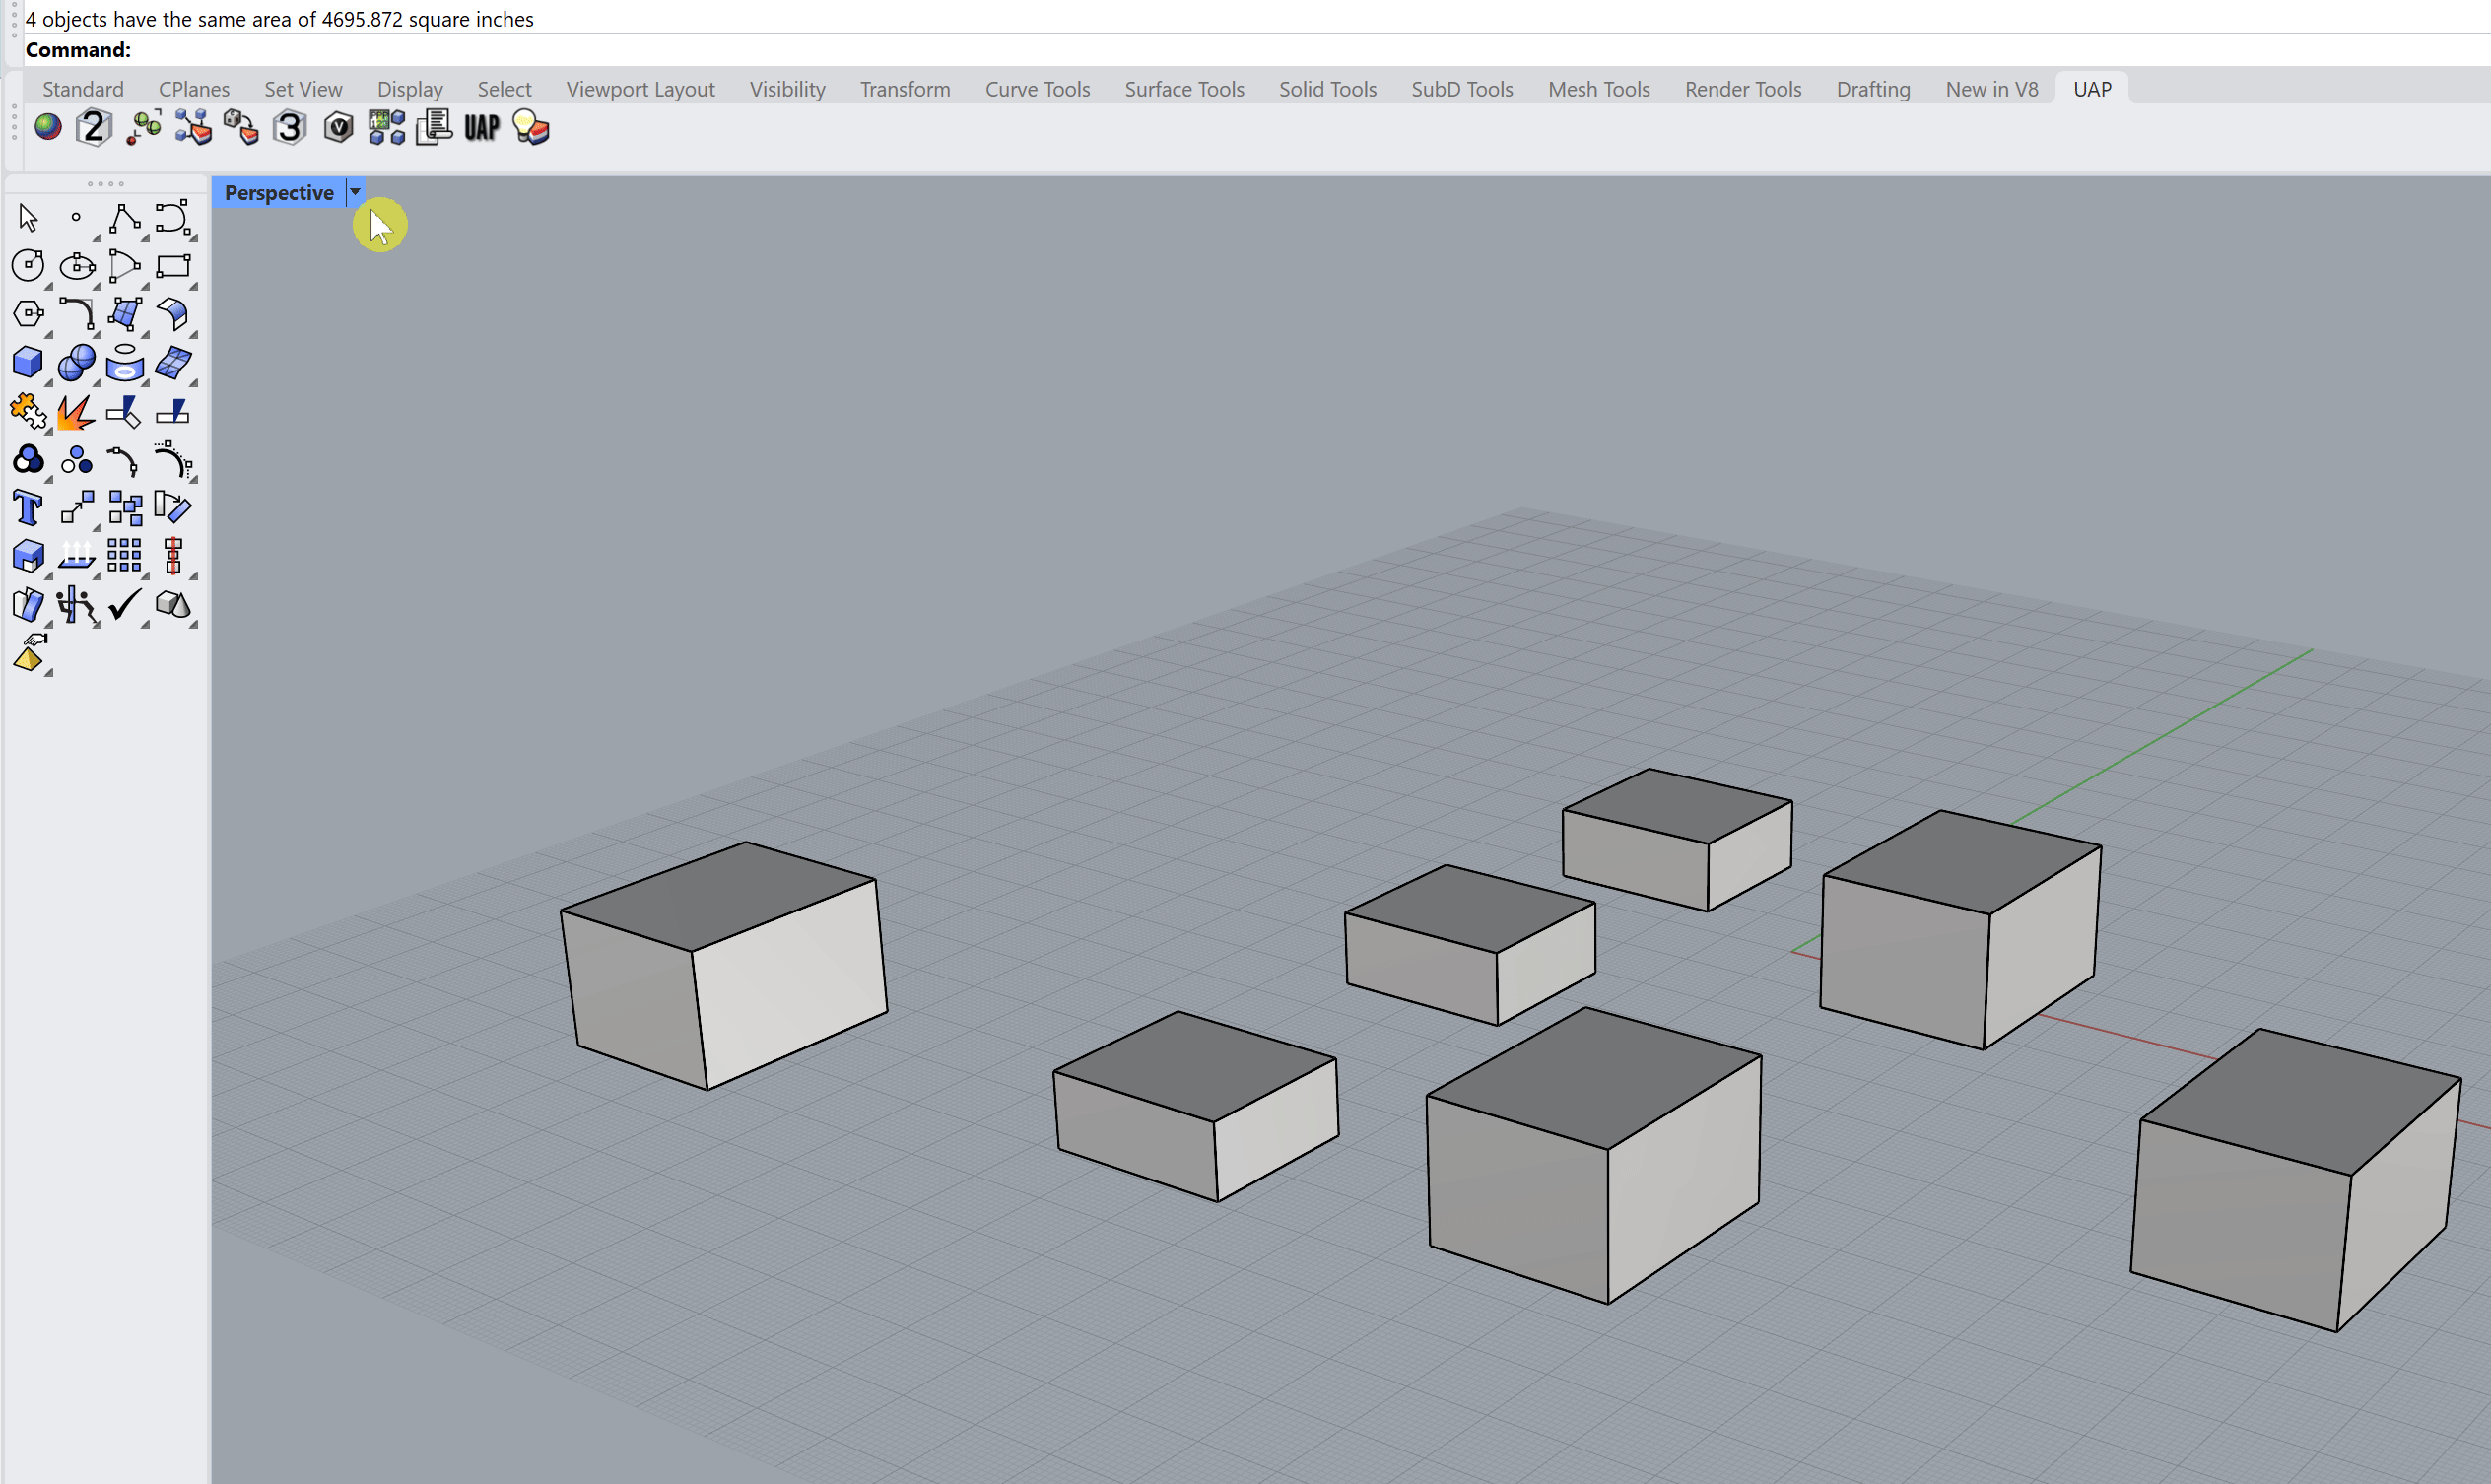Select the Fillet Surface tool
The width and height of the screenshot is (2491, 1484).
(173, 314)
